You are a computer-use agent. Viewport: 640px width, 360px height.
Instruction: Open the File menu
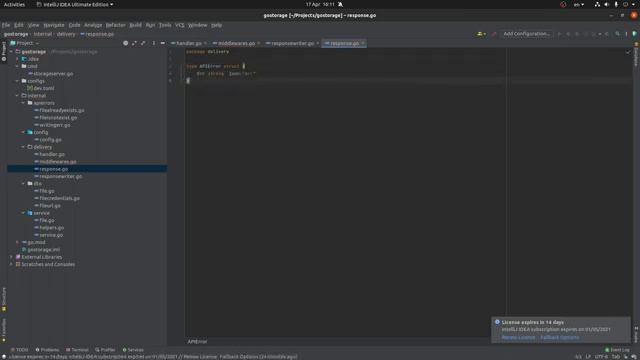click(x=6, y=25)
